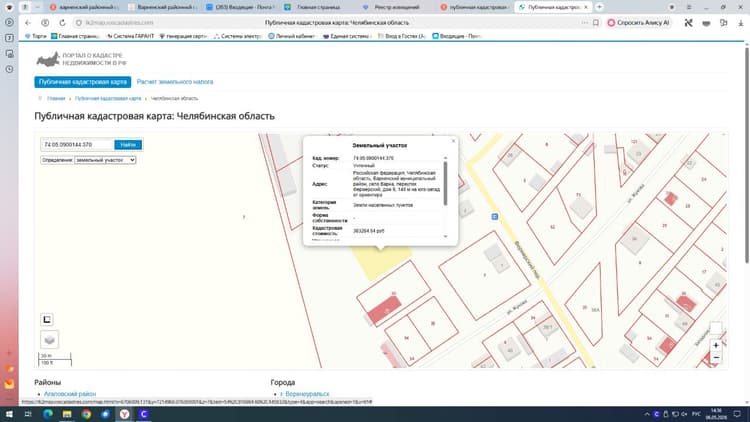Open File Explorer from the taskbar
Screen dimensions: 750x422
tap(67, 414)
